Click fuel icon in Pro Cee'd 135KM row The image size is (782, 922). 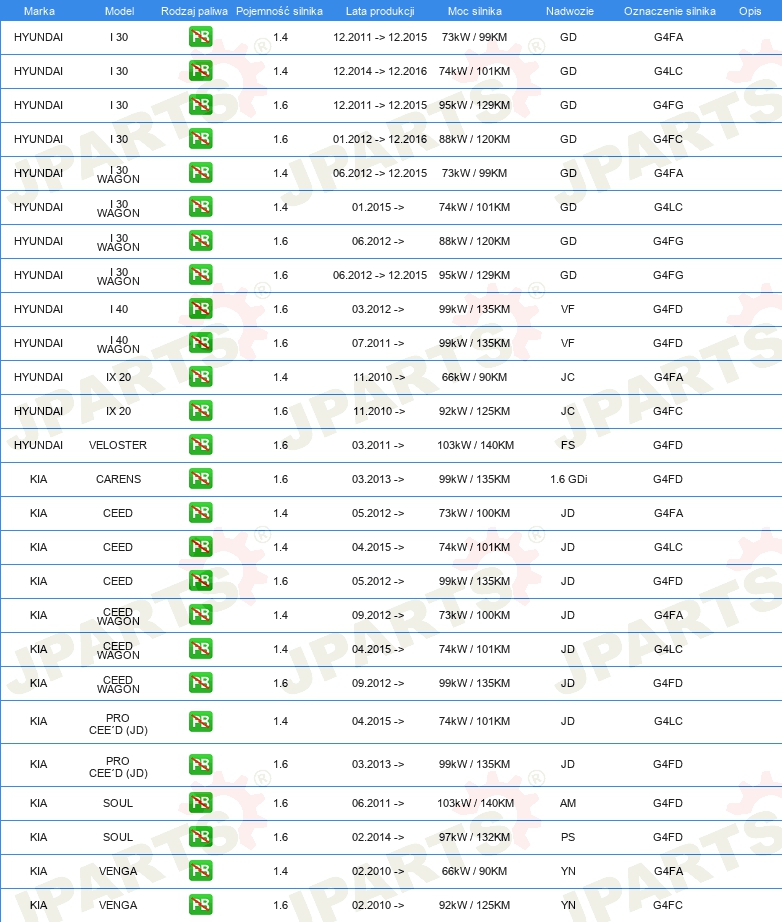[200, 765]
